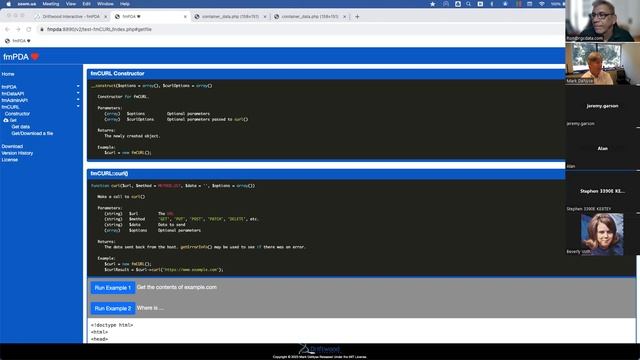Run Example 1 button
Screen dimensions: 640x360
pyautogui.click(x=113, y=288)
